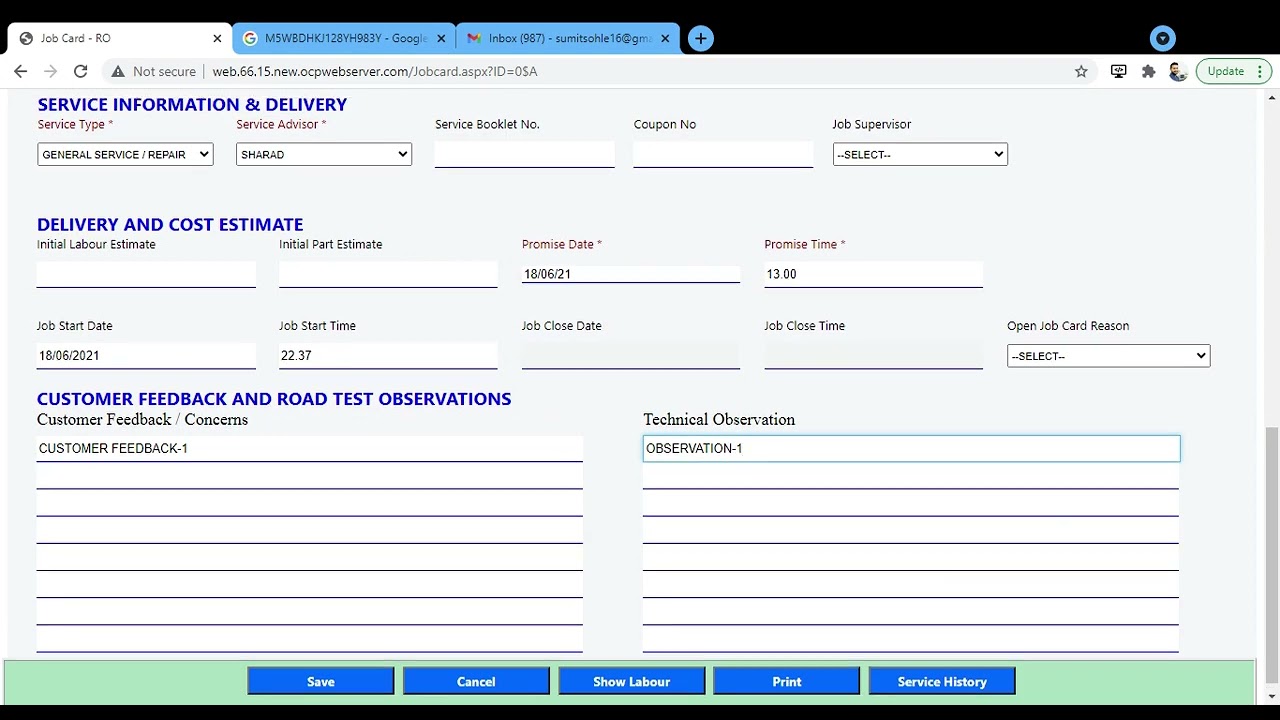Click second Technical Observation line

click(911, 476)
